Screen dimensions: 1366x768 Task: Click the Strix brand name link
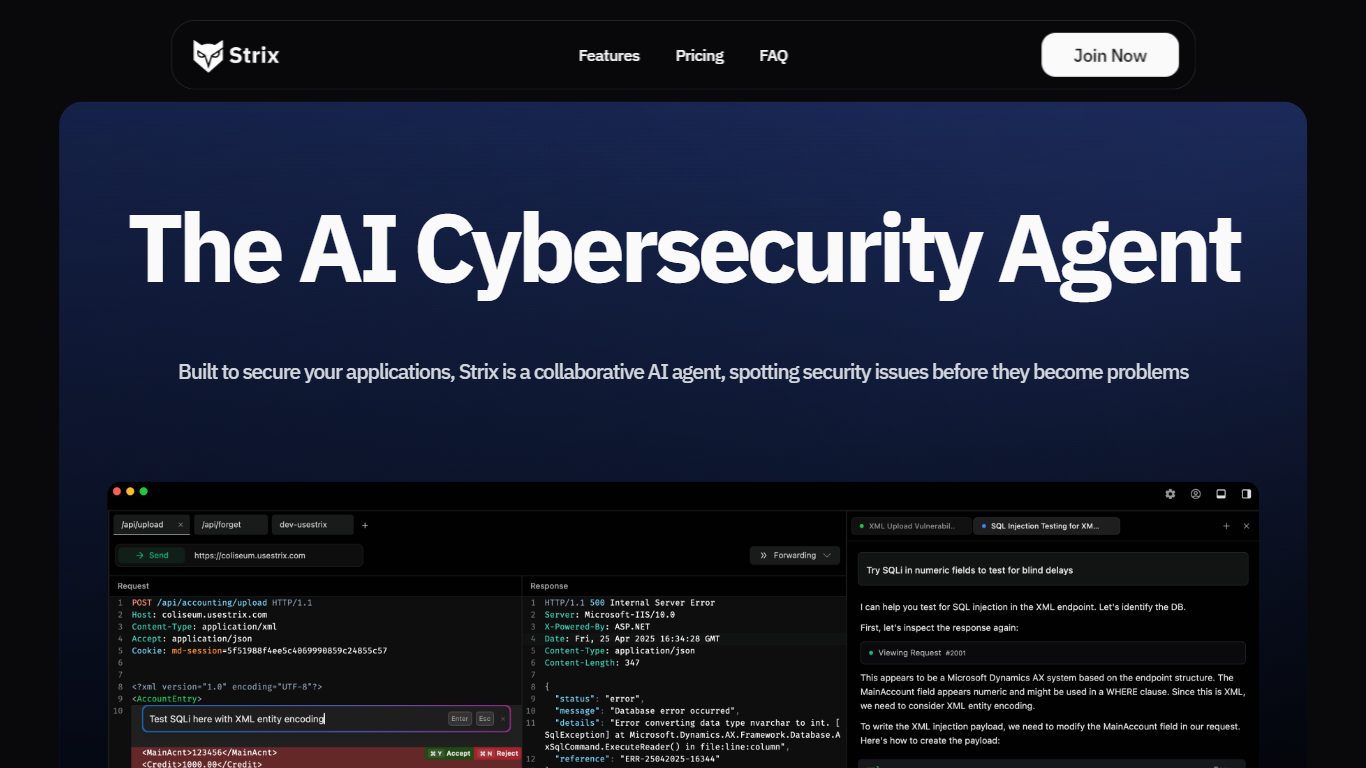[254, 56]
